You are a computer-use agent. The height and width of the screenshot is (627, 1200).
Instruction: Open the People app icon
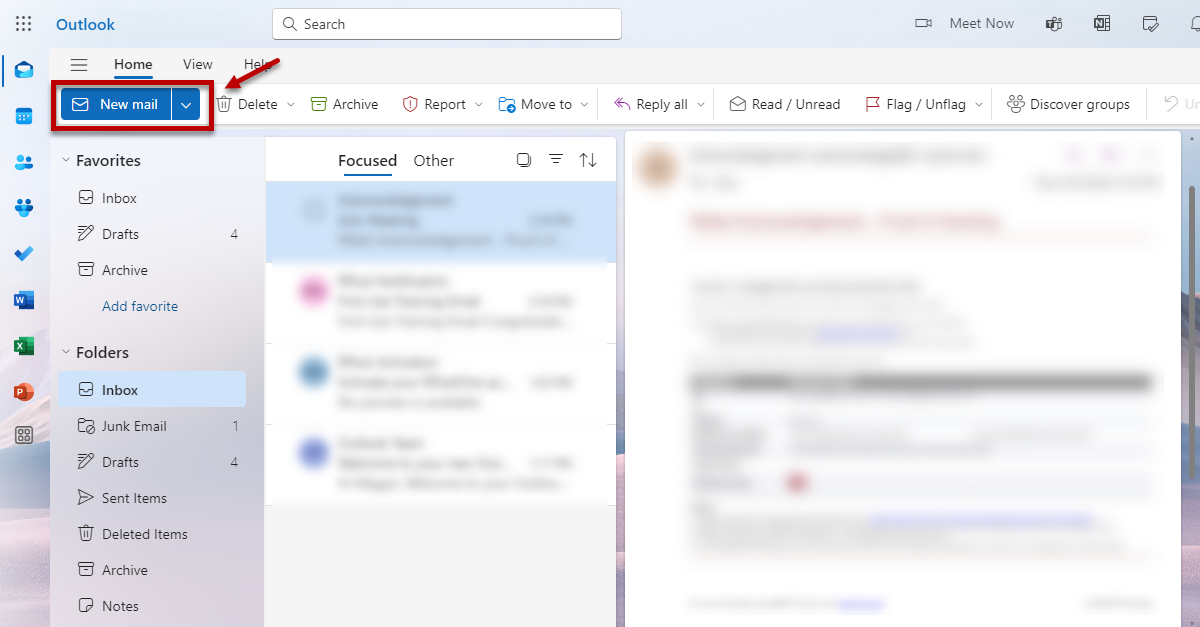(23, 162)
